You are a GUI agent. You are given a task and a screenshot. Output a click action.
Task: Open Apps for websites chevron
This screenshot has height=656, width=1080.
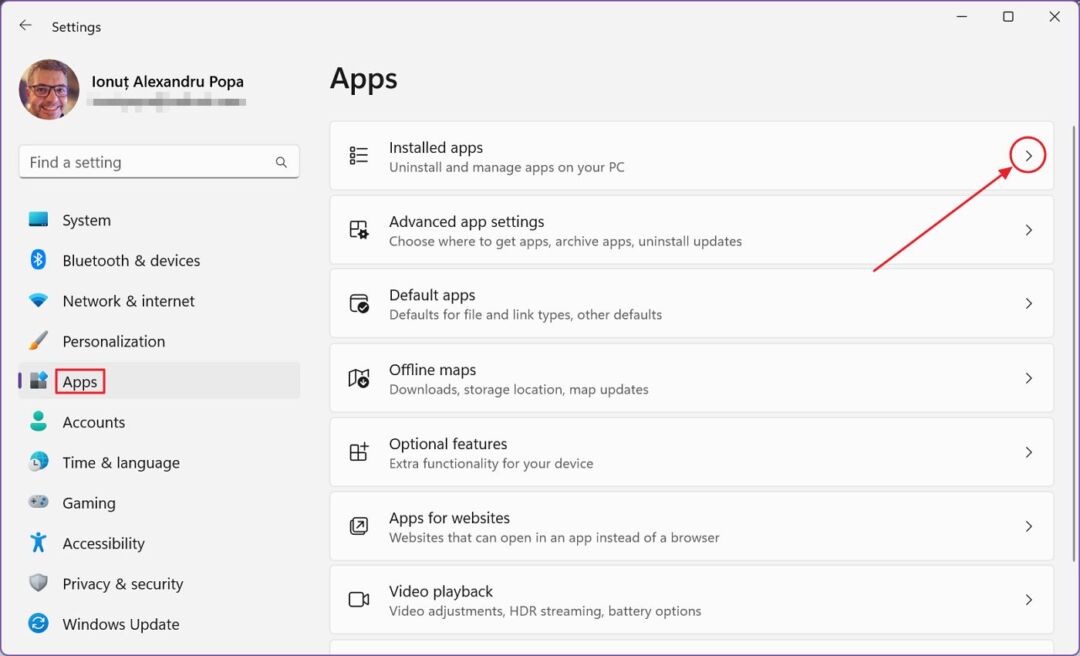click(1028, 526)
